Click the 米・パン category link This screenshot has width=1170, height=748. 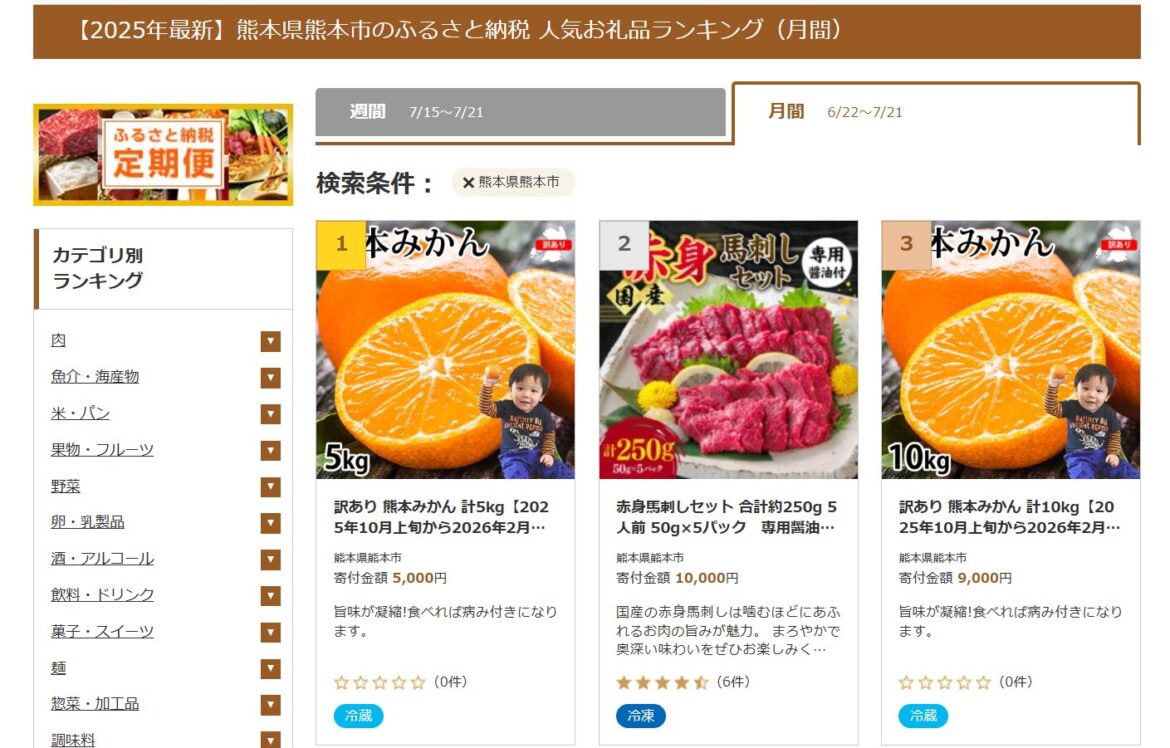coord(80,413)
